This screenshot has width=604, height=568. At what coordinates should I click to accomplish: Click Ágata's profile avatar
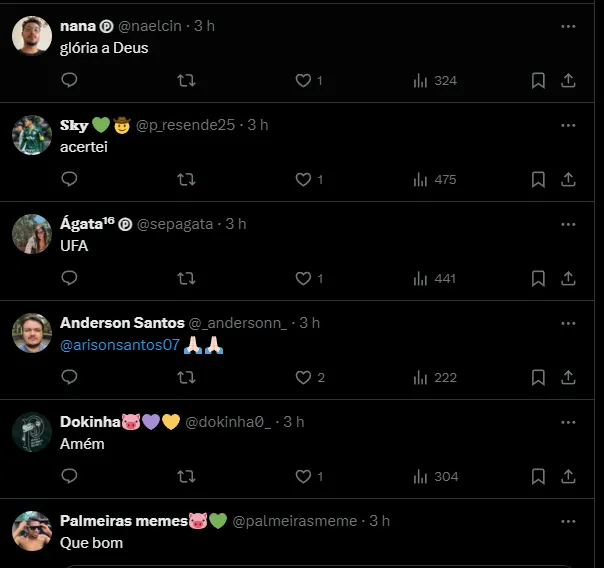[32, 234]
